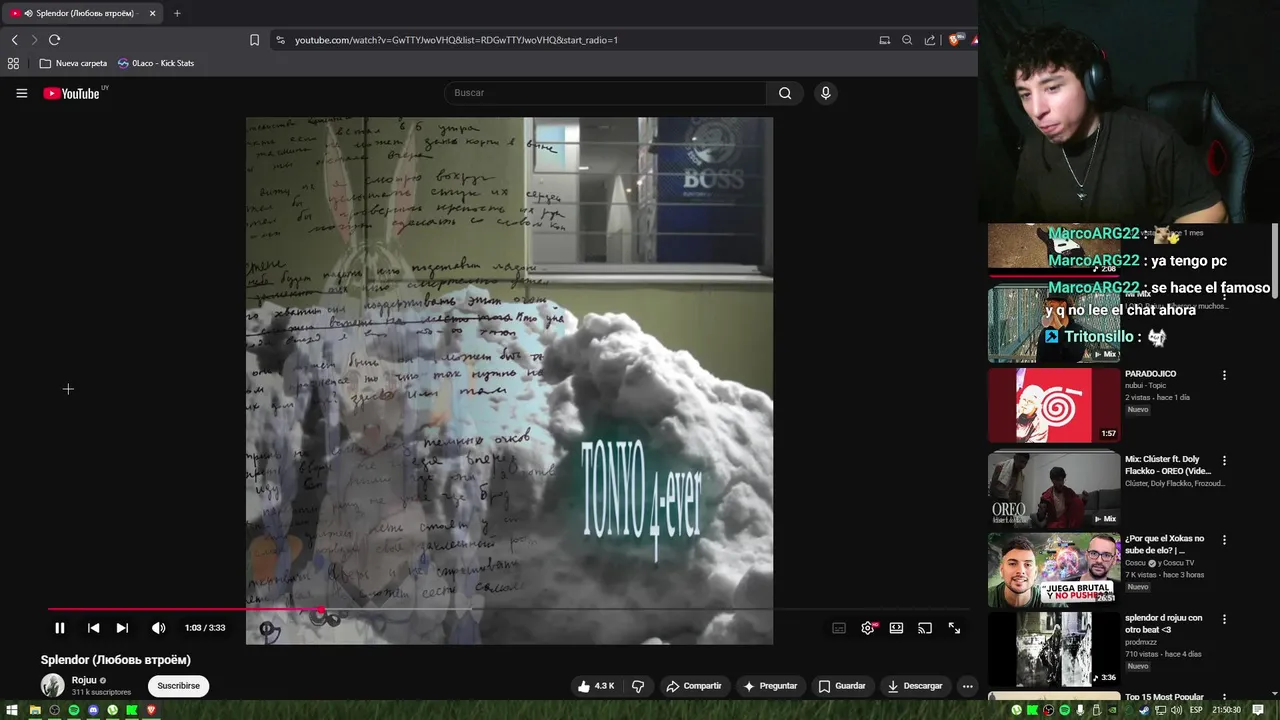Reload the current page

point(54,40)
